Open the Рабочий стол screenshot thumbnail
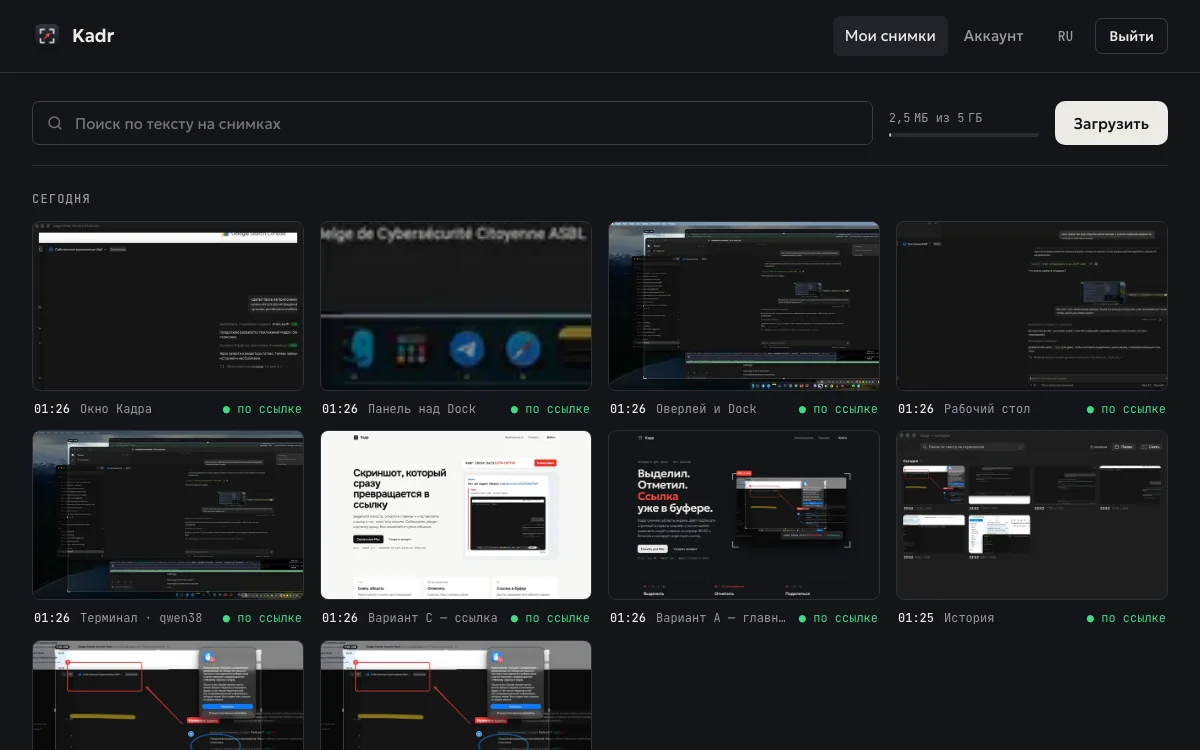 [x=1032, y=306]
